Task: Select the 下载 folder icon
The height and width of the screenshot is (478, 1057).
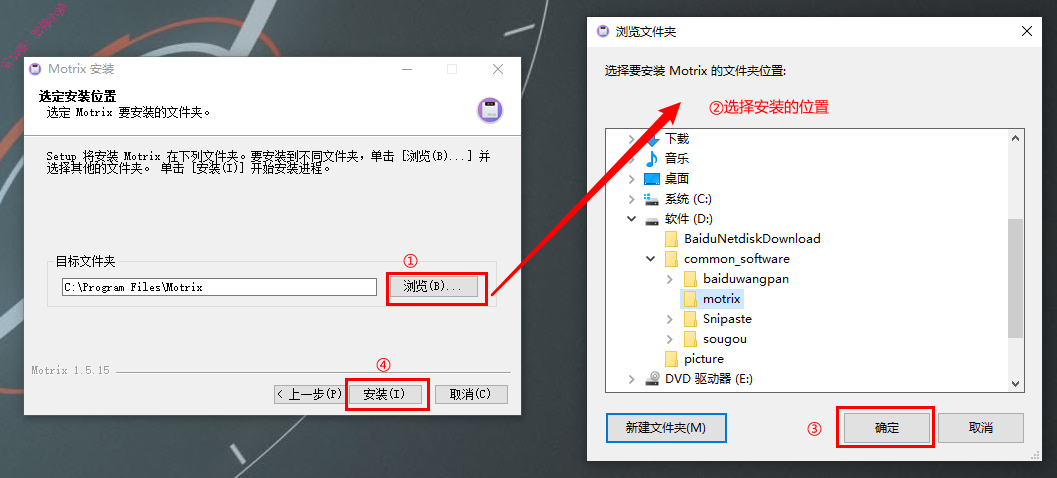Action: pyautogui.click(x=652, y=139)
